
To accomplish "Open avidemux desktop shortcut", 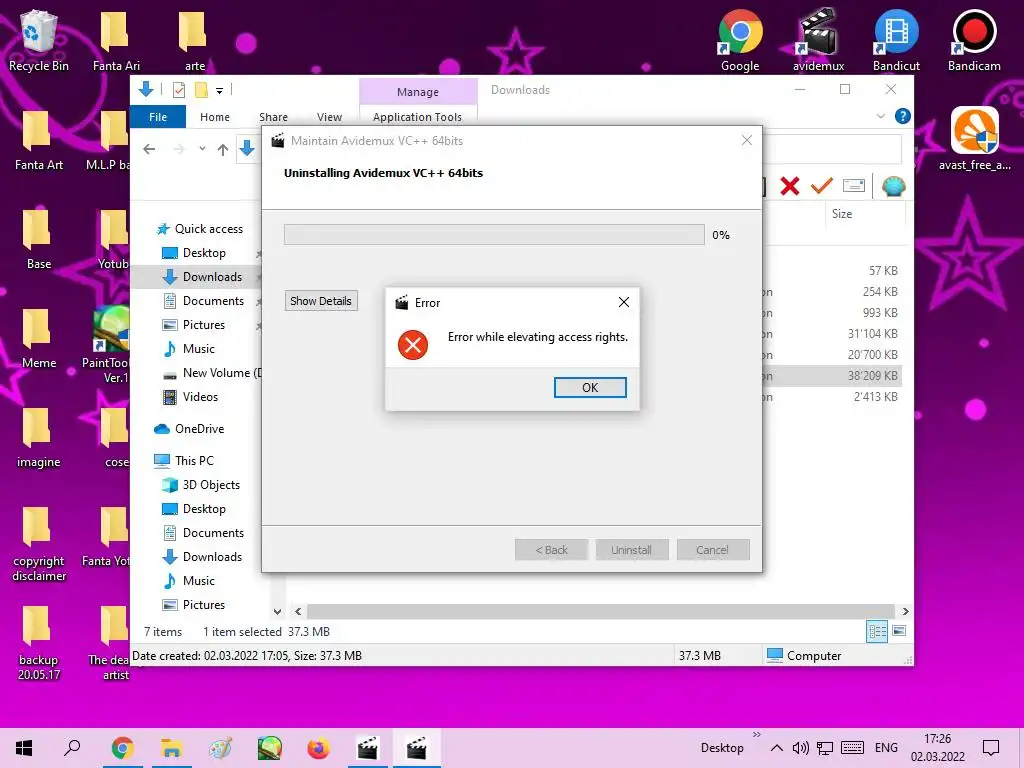I will 818,40.
